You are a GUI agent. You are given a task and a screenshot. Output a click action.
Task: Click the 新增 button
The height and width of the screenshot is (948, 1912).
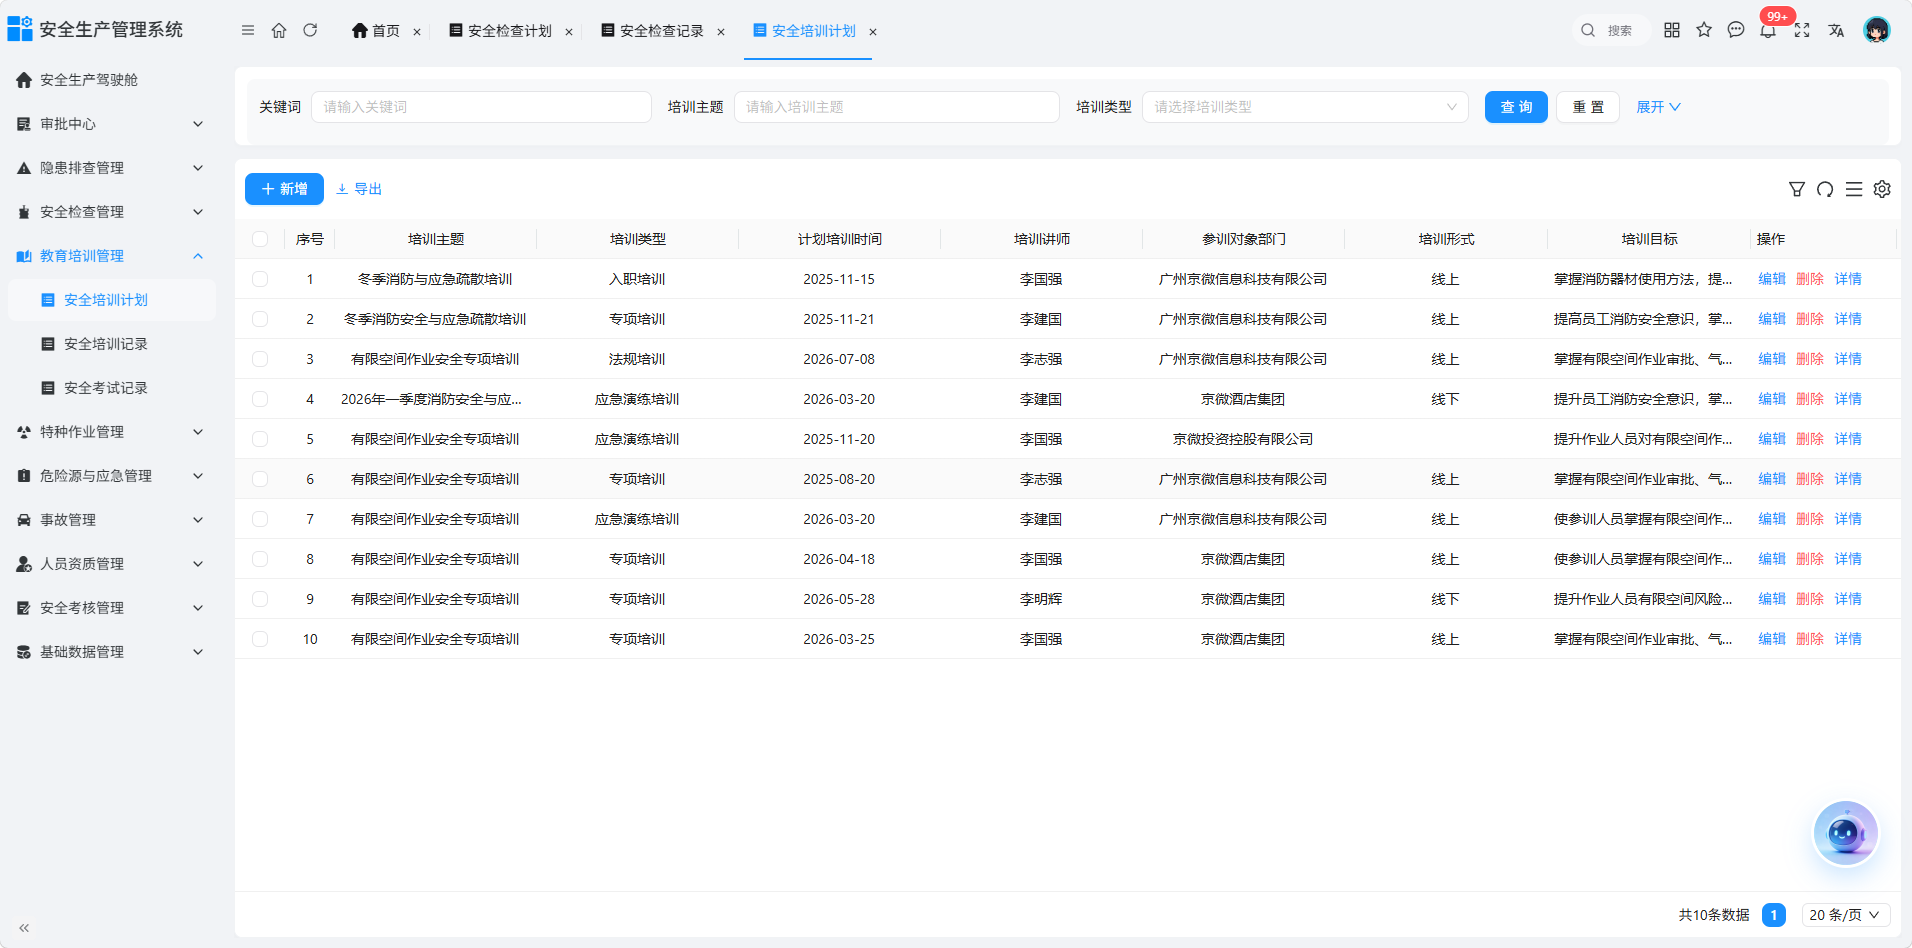[x=284, y=189]
